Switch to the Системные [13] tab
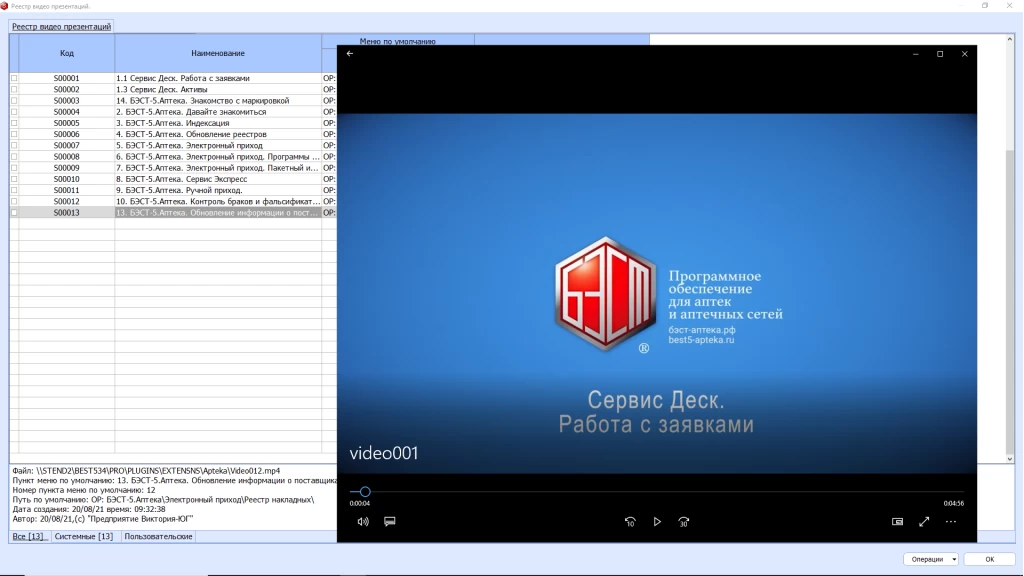Image resolution: width=1024 pixels, height=576 pixels. pos(84,537)
